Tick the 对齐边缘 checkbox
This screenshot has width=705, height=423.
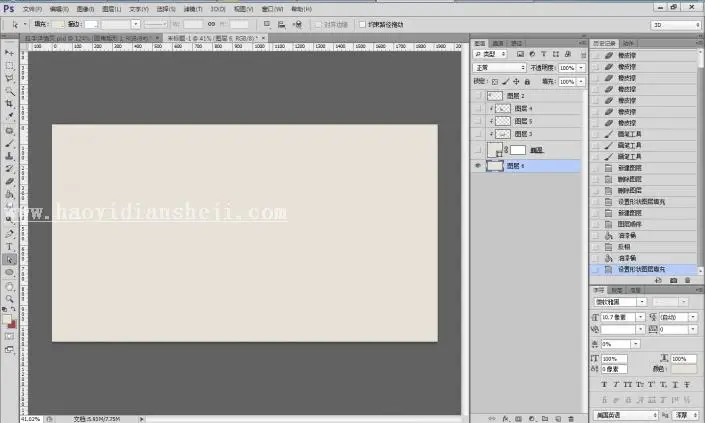tap(318, 24)
